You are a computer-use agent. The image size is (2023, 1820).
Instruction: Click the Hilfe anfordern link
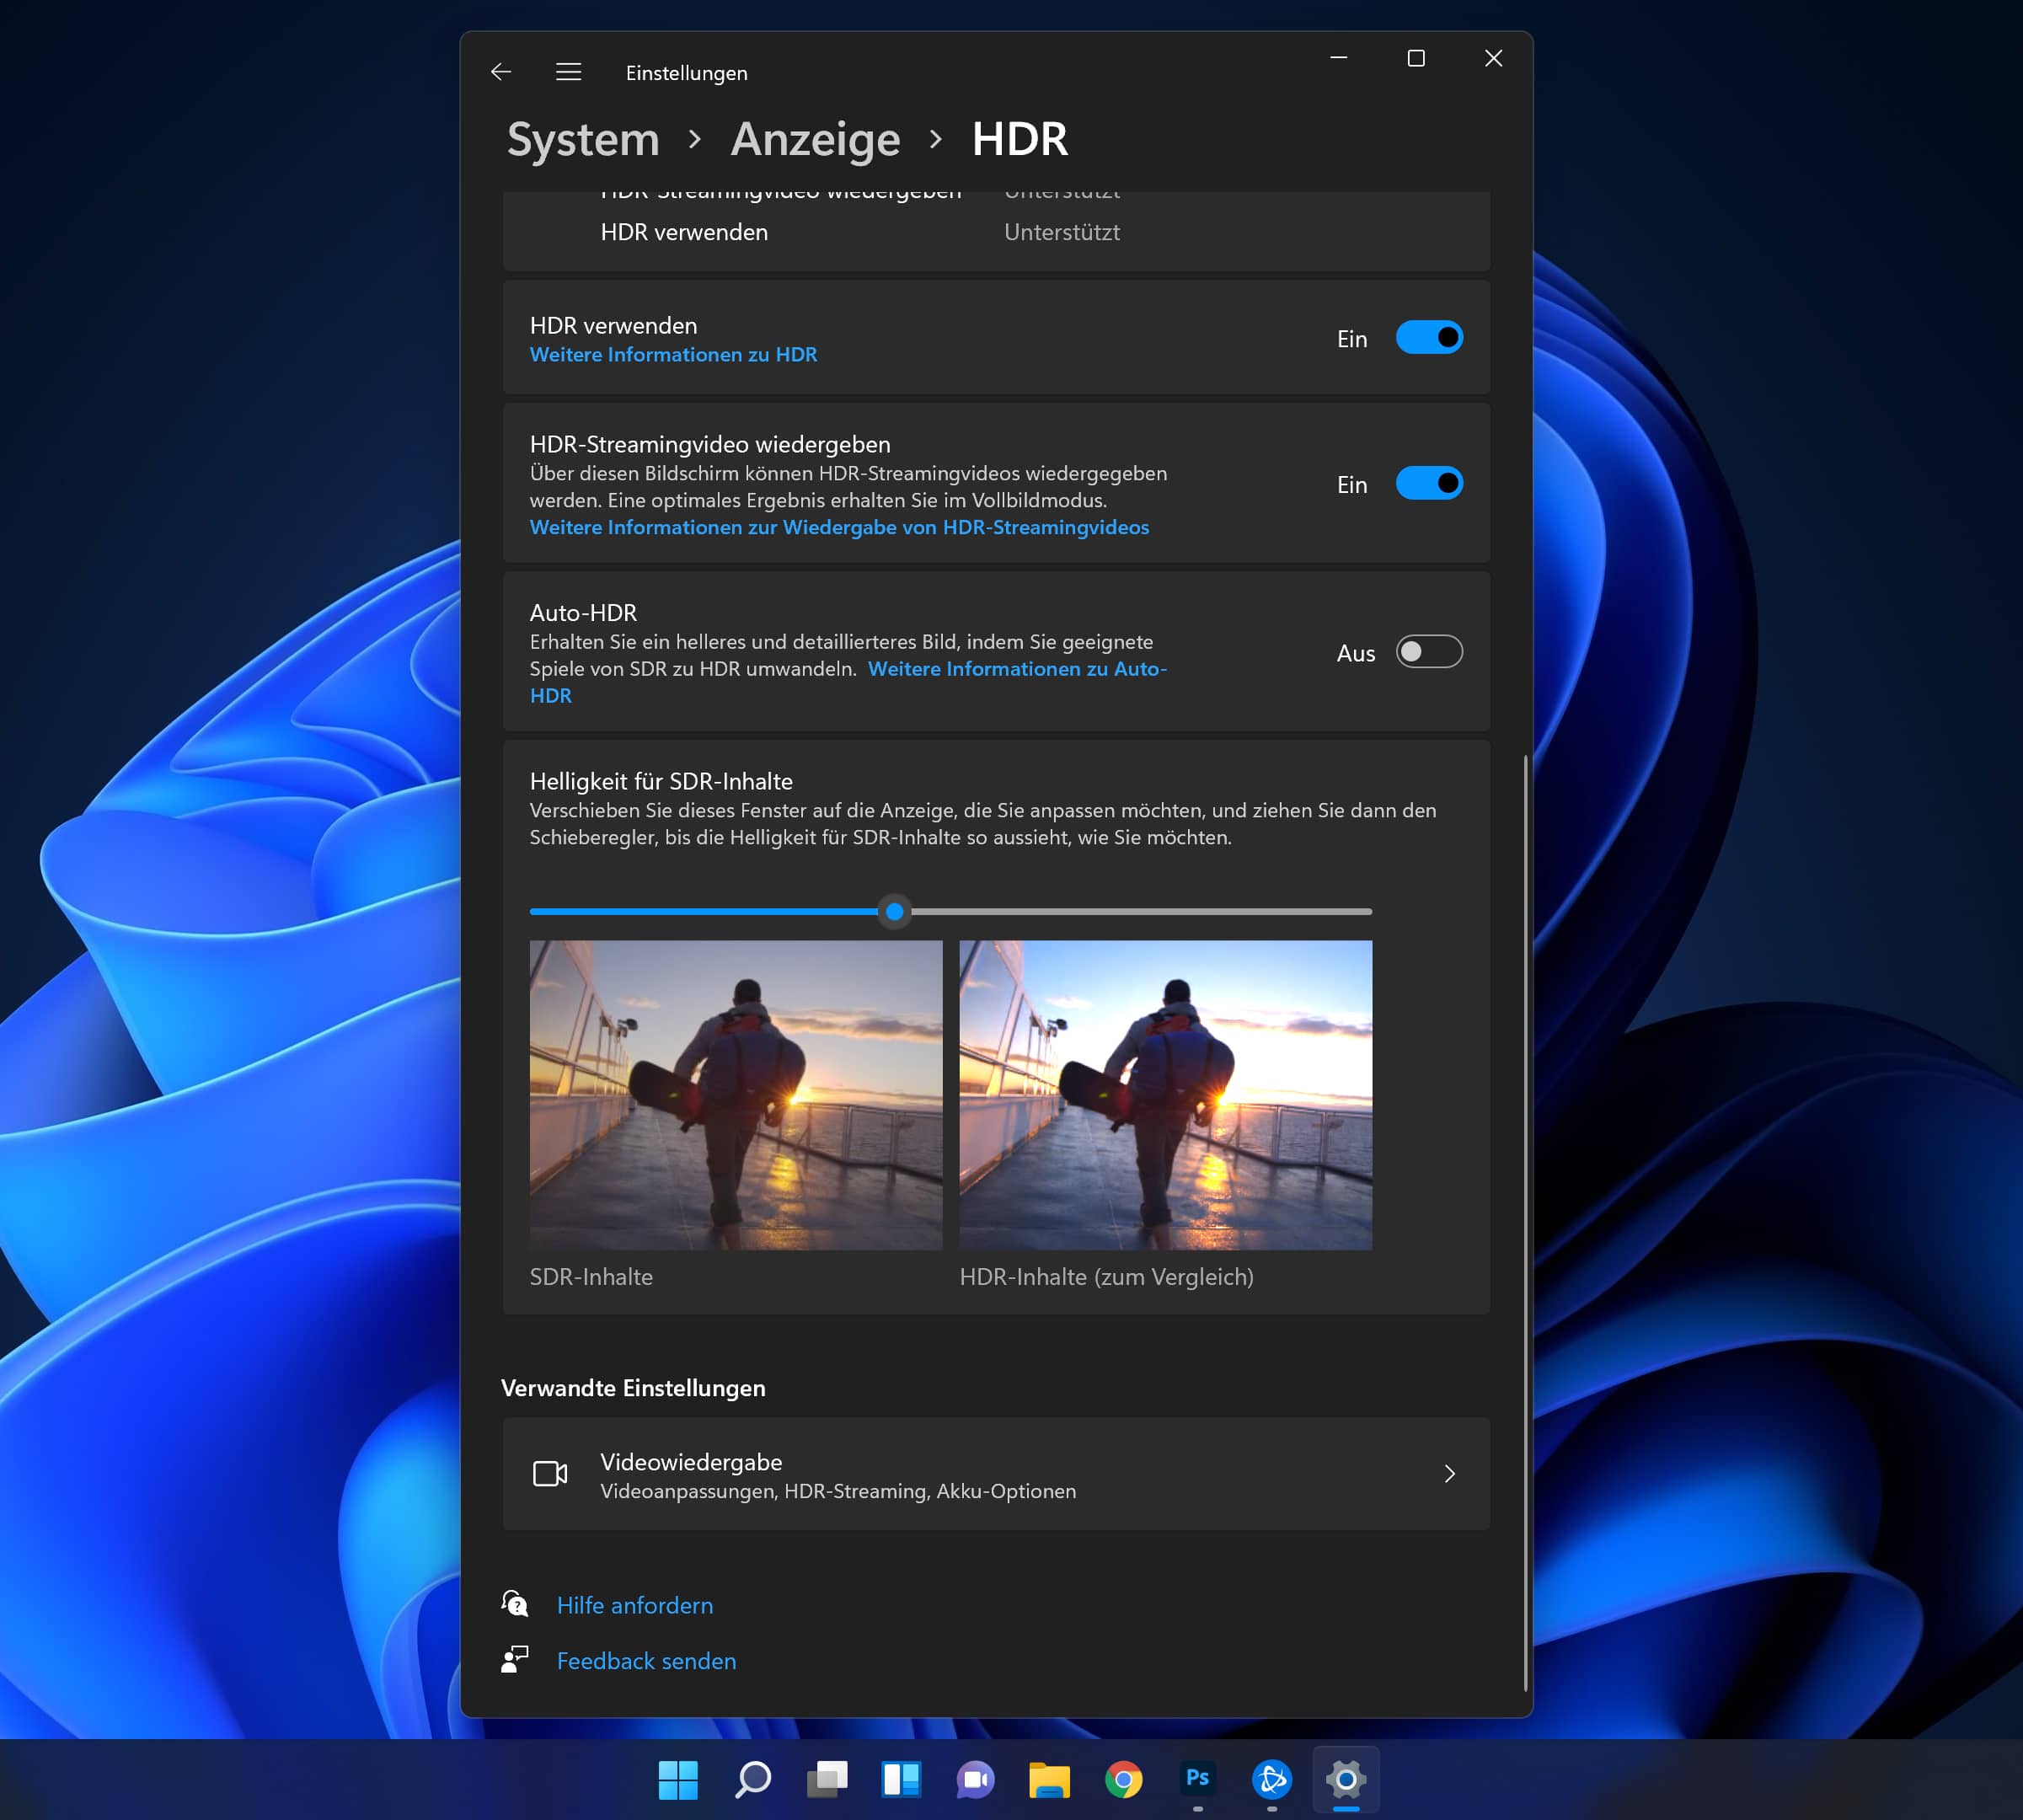pyautogui.click(x=635, y=1605)
